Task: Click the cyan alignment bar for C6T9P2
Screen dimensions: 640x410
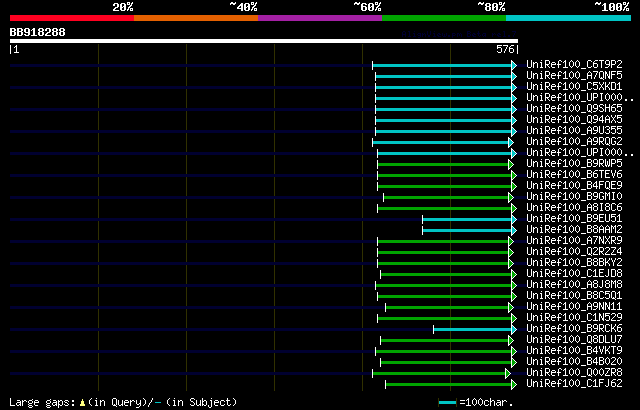Action: 442,65
